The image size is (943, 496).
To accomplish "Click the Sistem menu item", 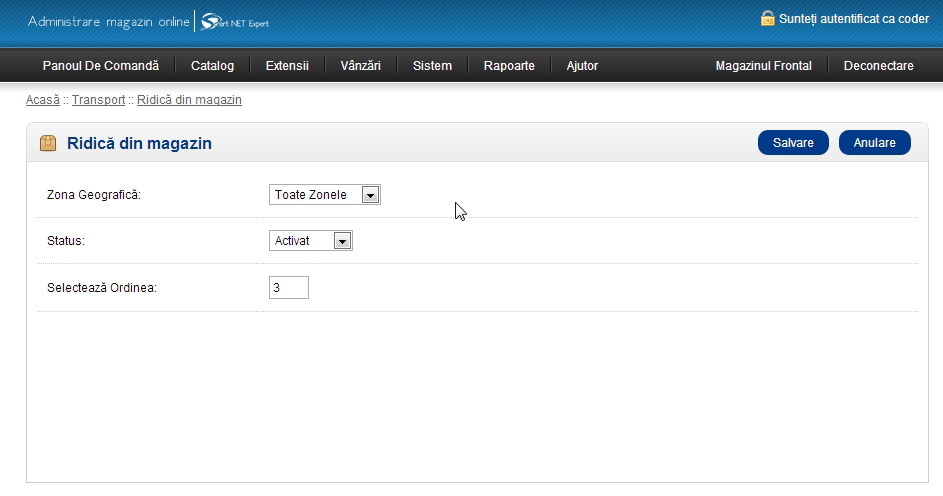I will point(432,66).
